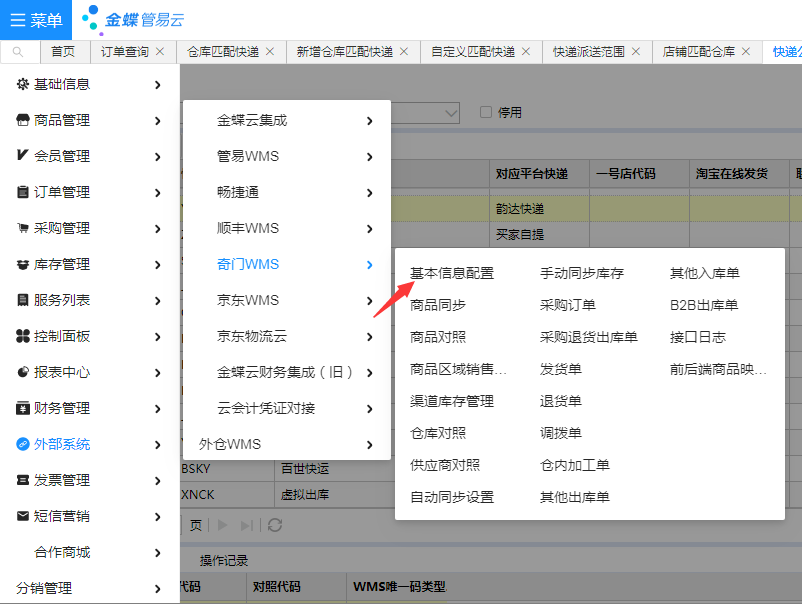The image size is (802, 604).
Task: Close the 仓库匹配快递 tab
Action: (x=270, y=52)
